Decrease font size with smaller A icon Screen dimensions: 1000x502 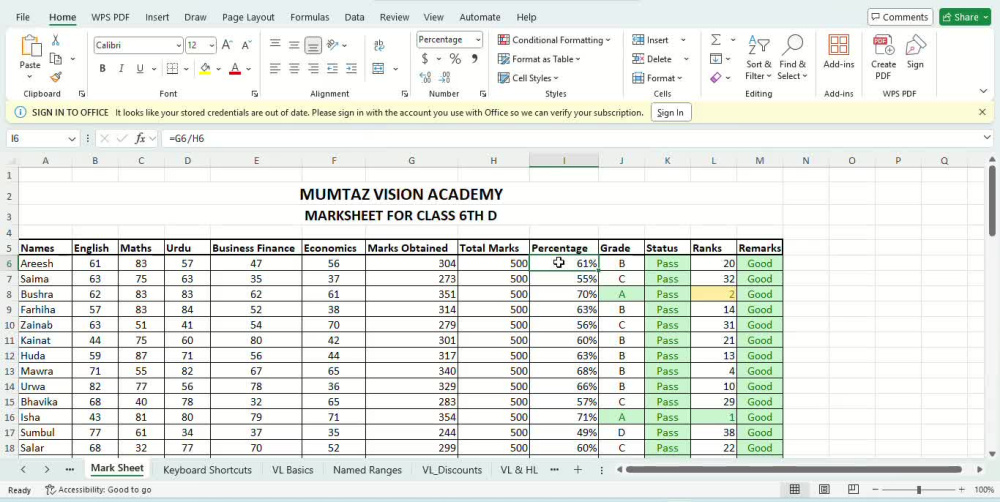coord(246,45)
